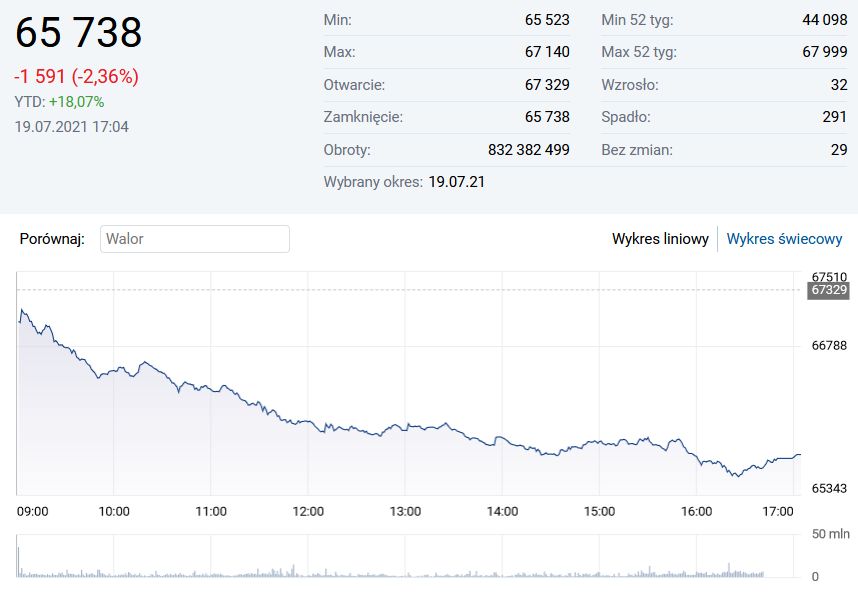
Task: Select the Wykres liniowy chart view
Action: (x=660, y=239)
